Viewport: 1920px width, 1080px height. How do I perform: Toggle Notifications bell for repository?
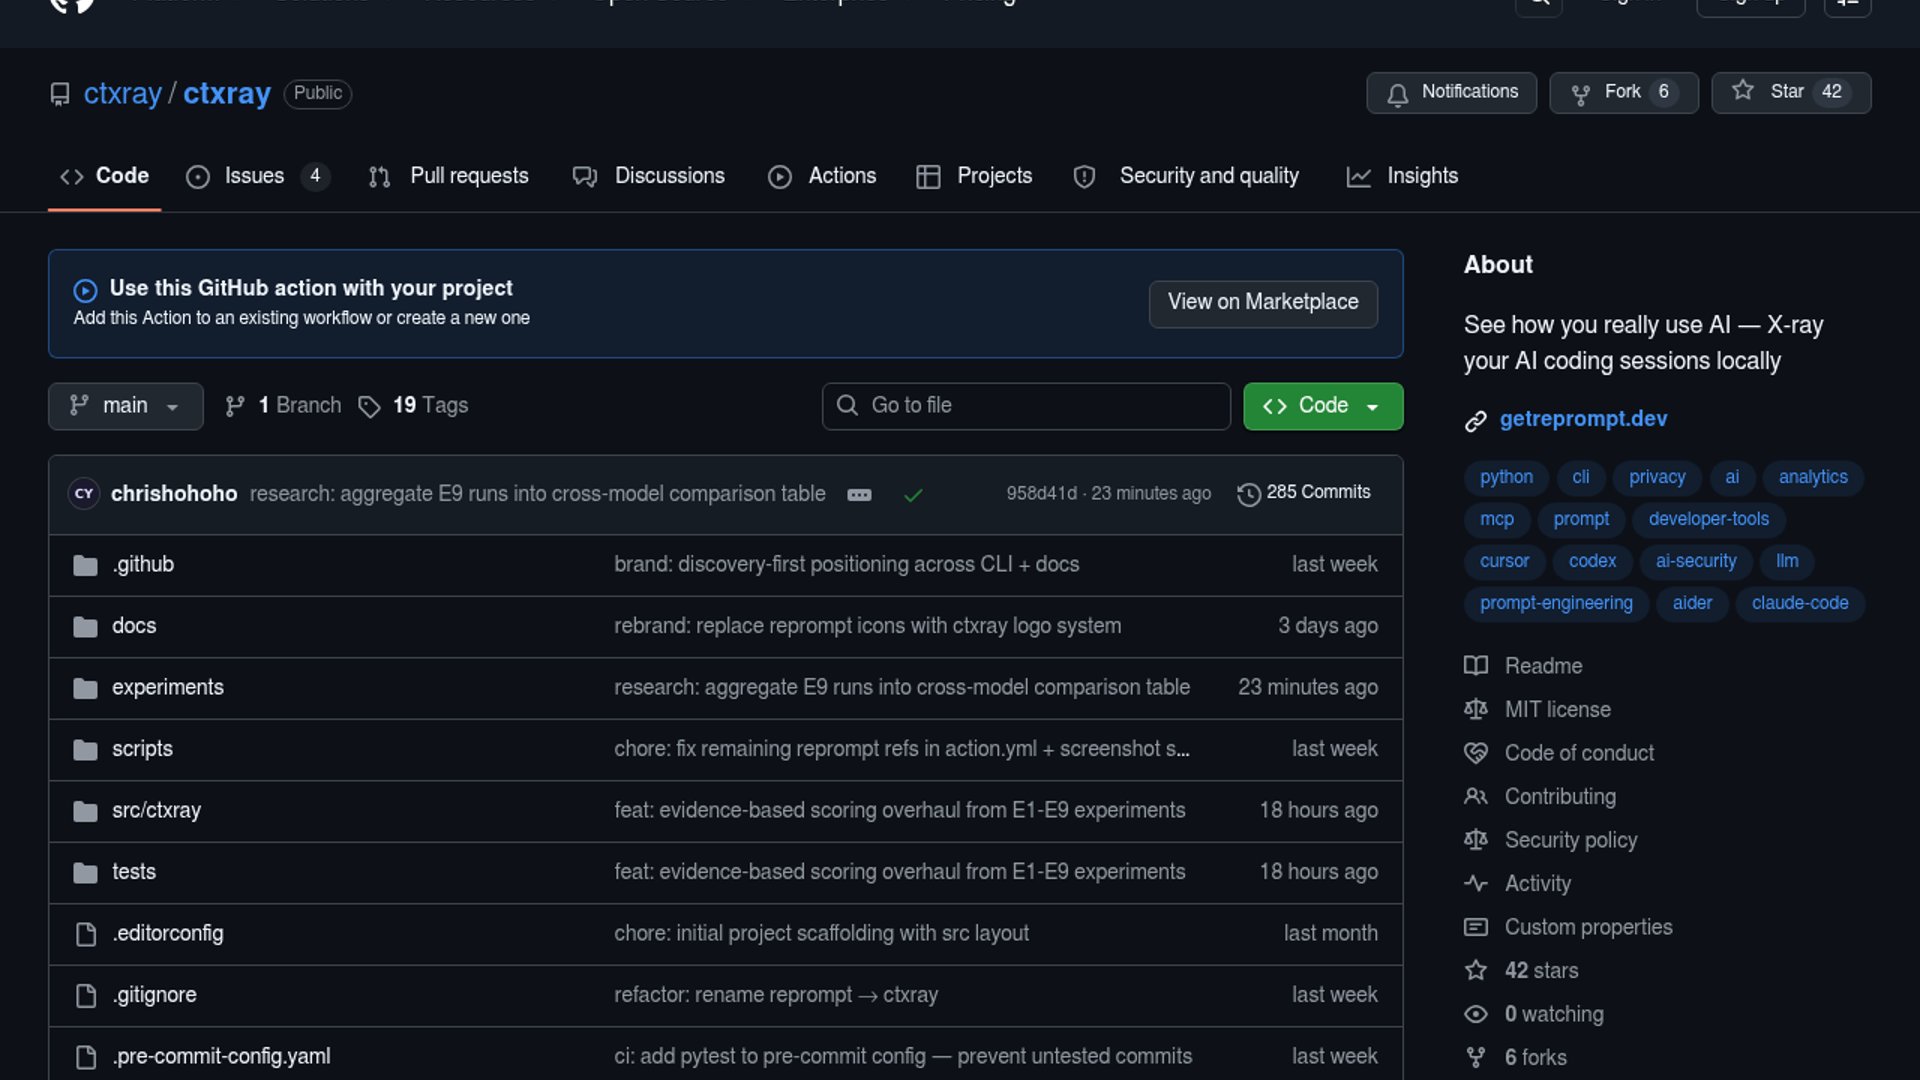click(1451, 92)
